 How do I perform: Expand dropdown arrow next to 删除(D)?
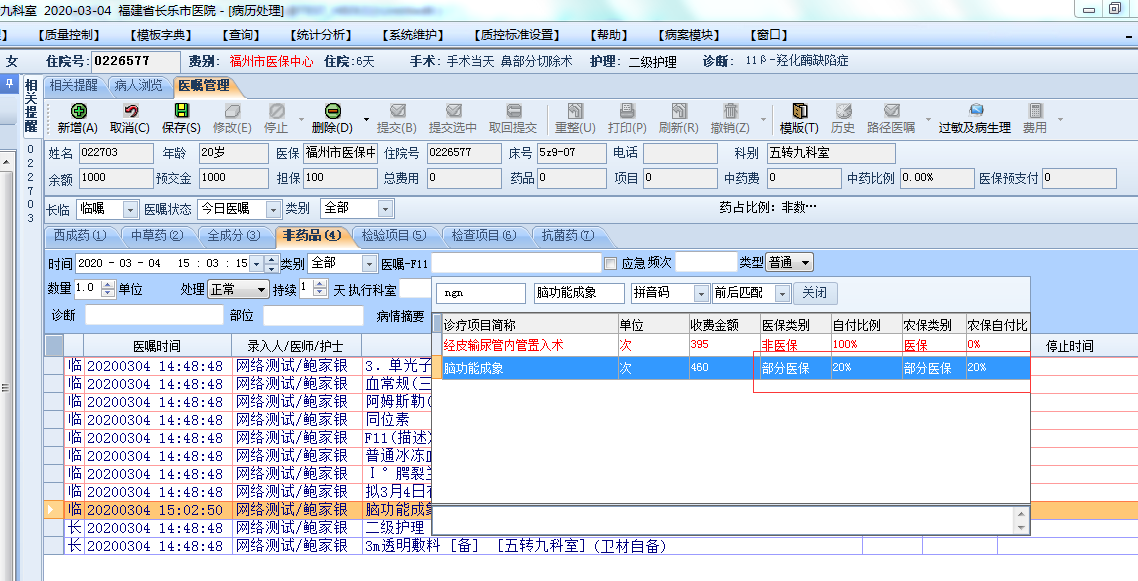366,119
